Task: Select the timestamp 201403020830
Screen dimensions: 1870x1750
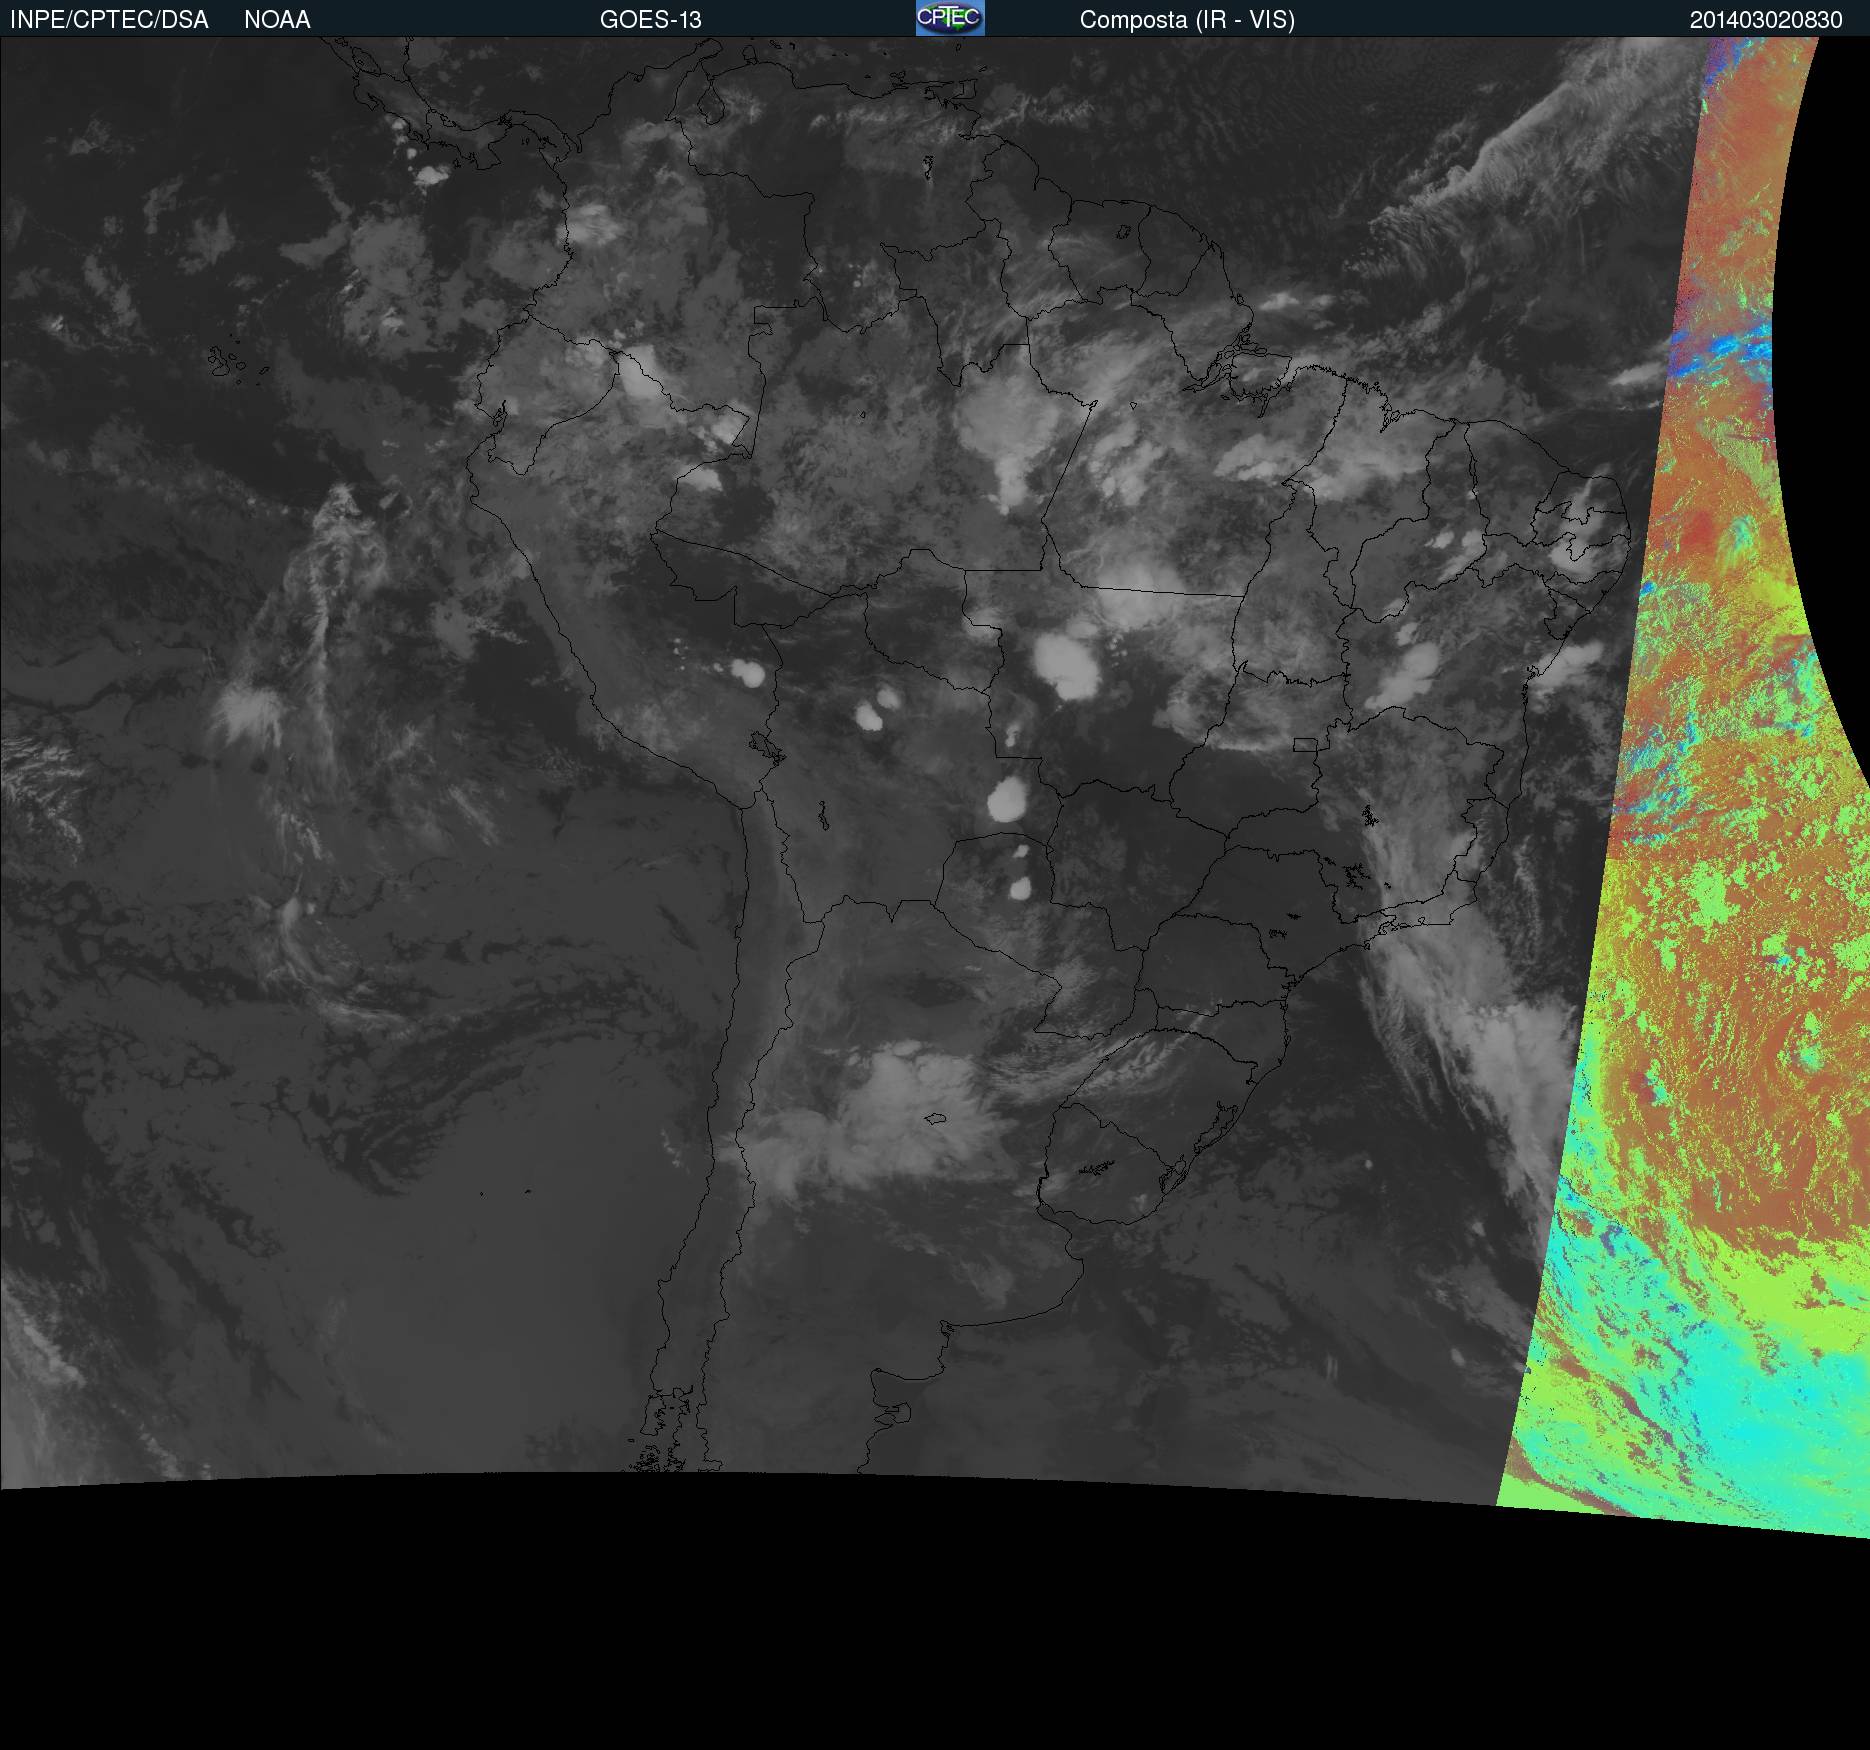Action: 1766,20
